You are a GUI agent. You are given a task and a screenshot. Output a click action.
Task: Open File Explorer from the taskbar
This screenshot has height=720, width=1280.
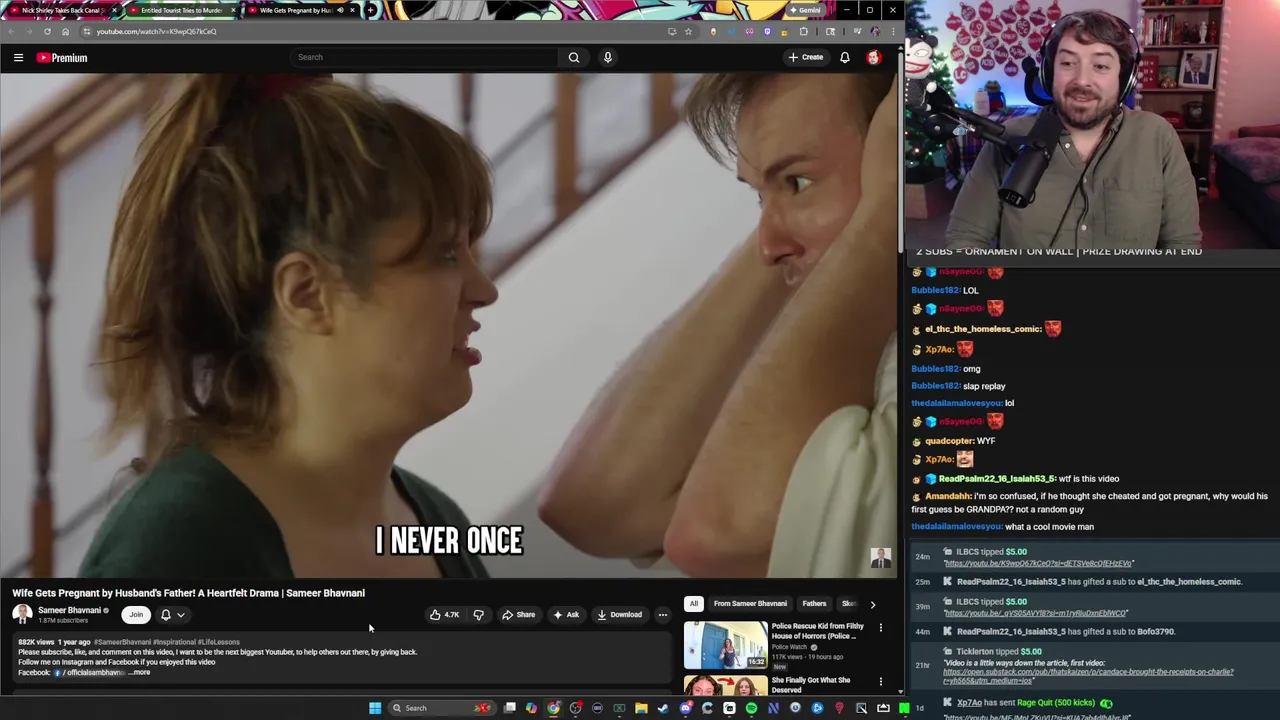641,708
